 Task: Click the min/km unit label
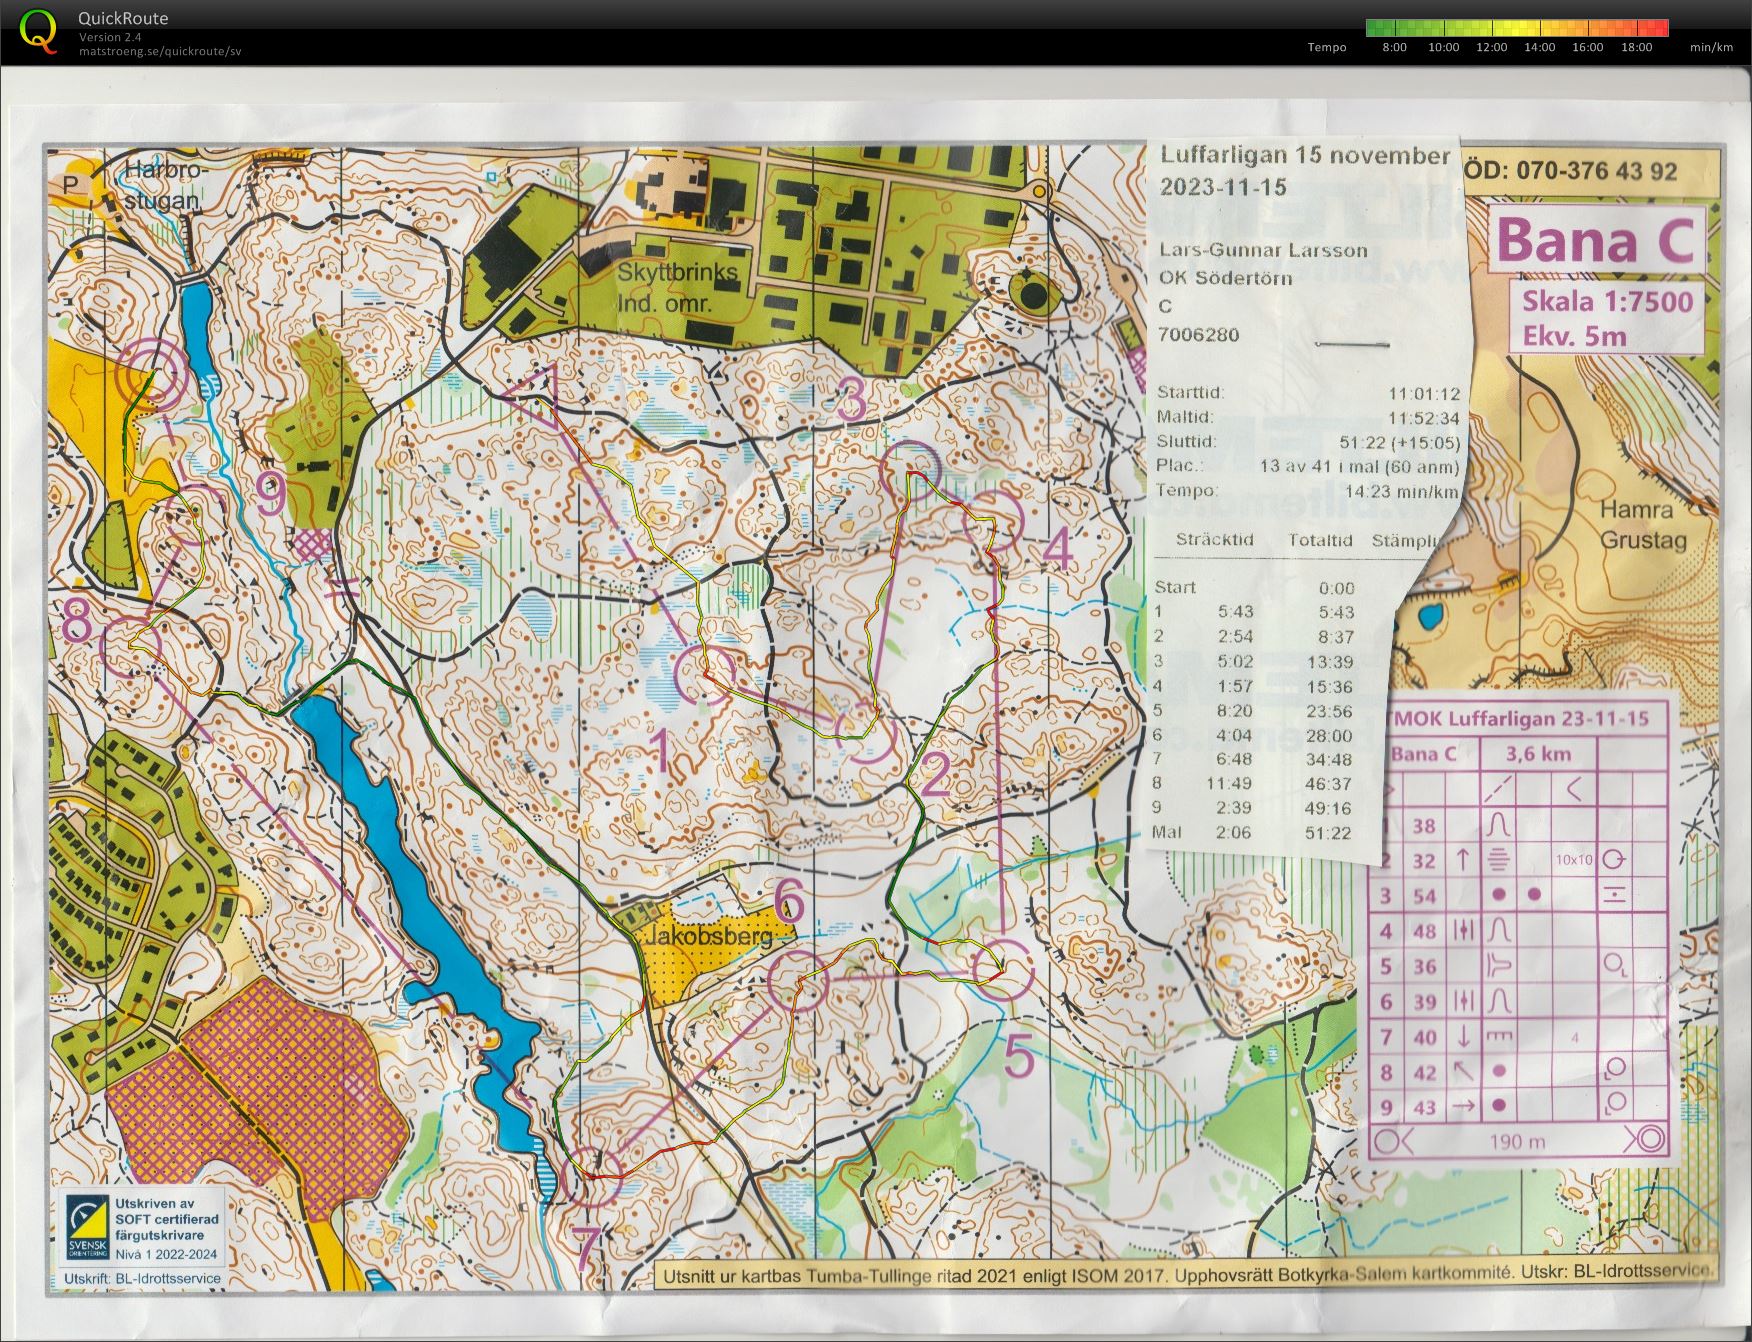pyautogui.click(x=1711, y=47)
